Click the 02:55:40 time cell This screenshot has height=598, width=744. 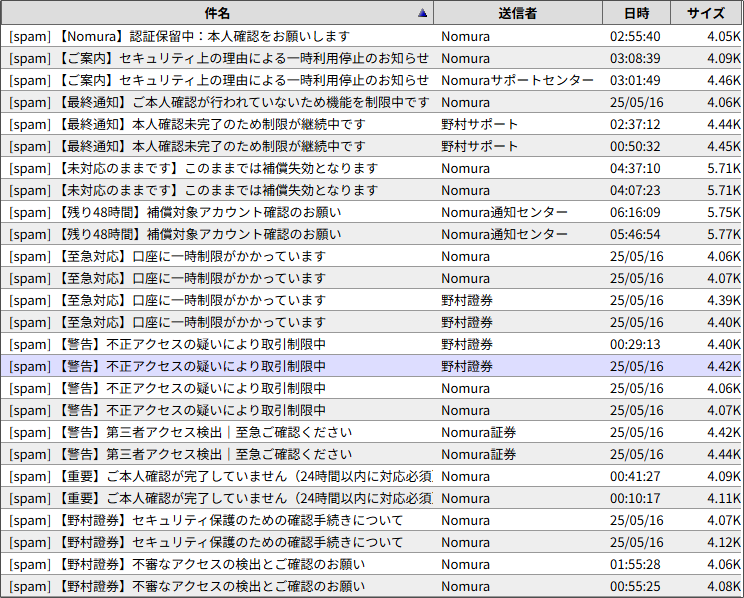pyautogui.click(x=635, y=37)
